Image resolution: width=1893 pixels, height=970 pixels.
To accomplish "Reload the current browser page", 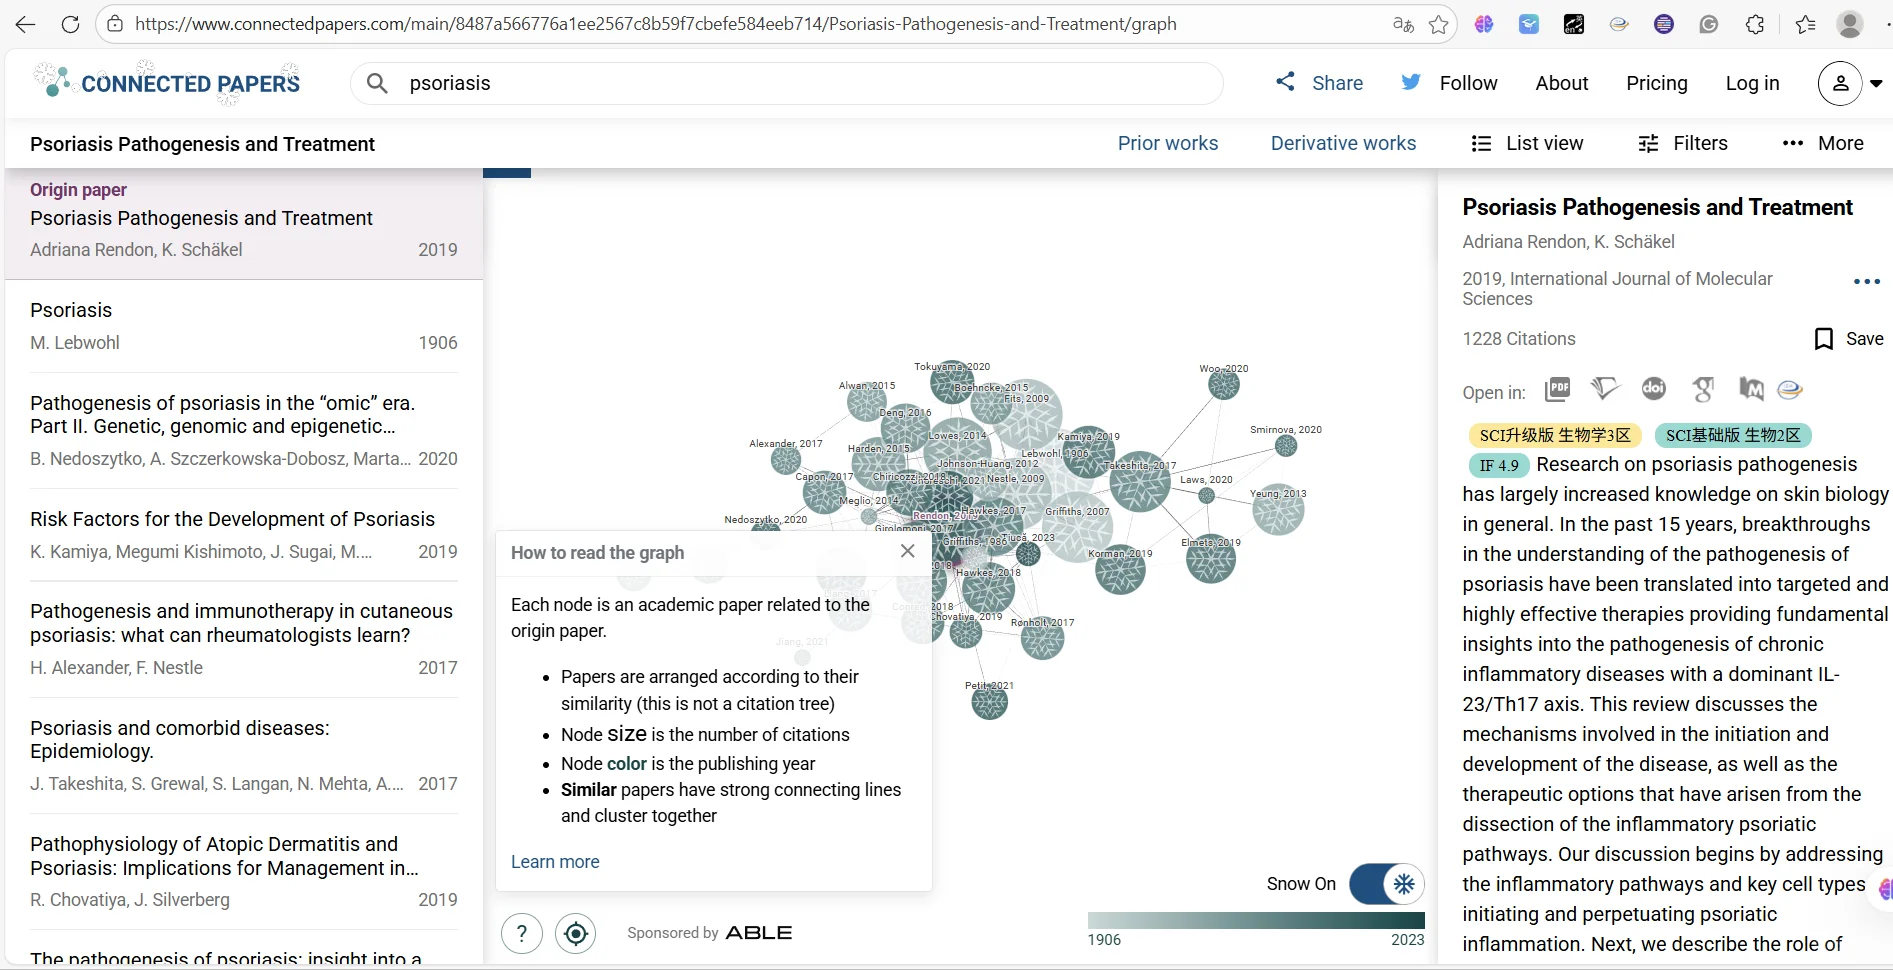I will [70, 24].
